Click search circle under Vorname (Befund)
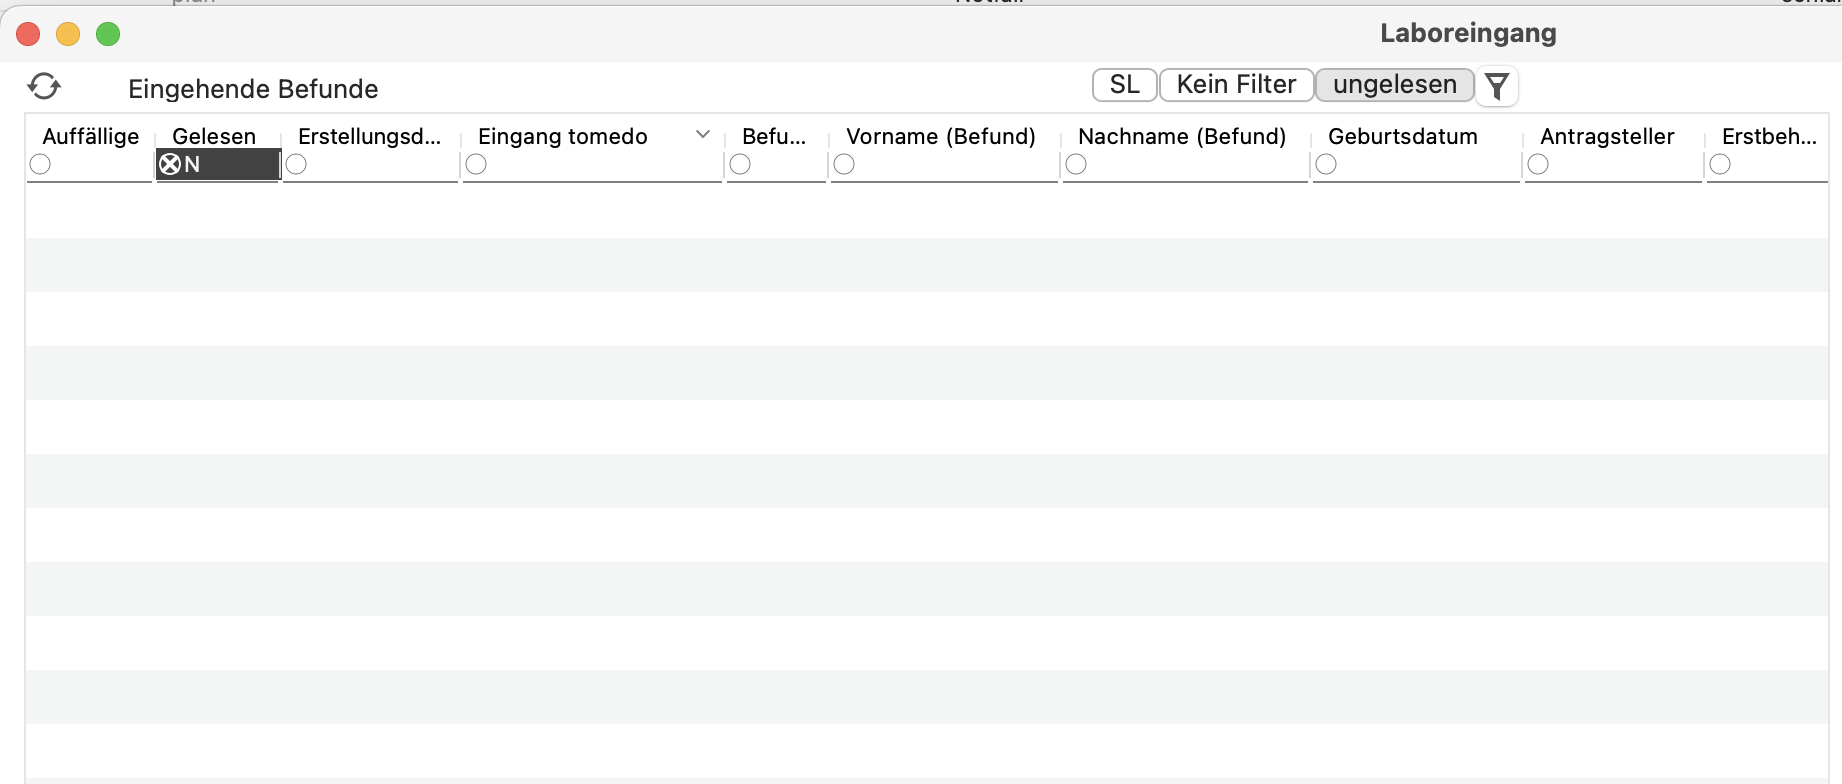The image size is (1842, 784). 844,164
